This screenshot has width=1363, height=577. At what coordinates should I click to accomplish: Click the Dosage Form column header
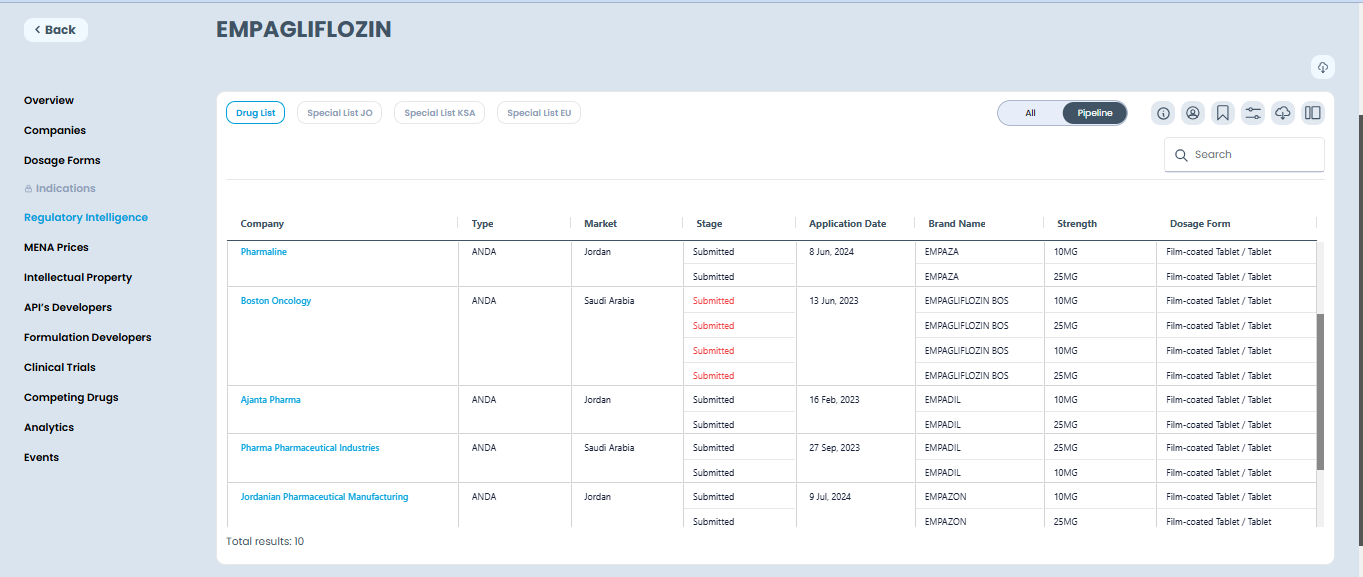(x=1200, y=224)
